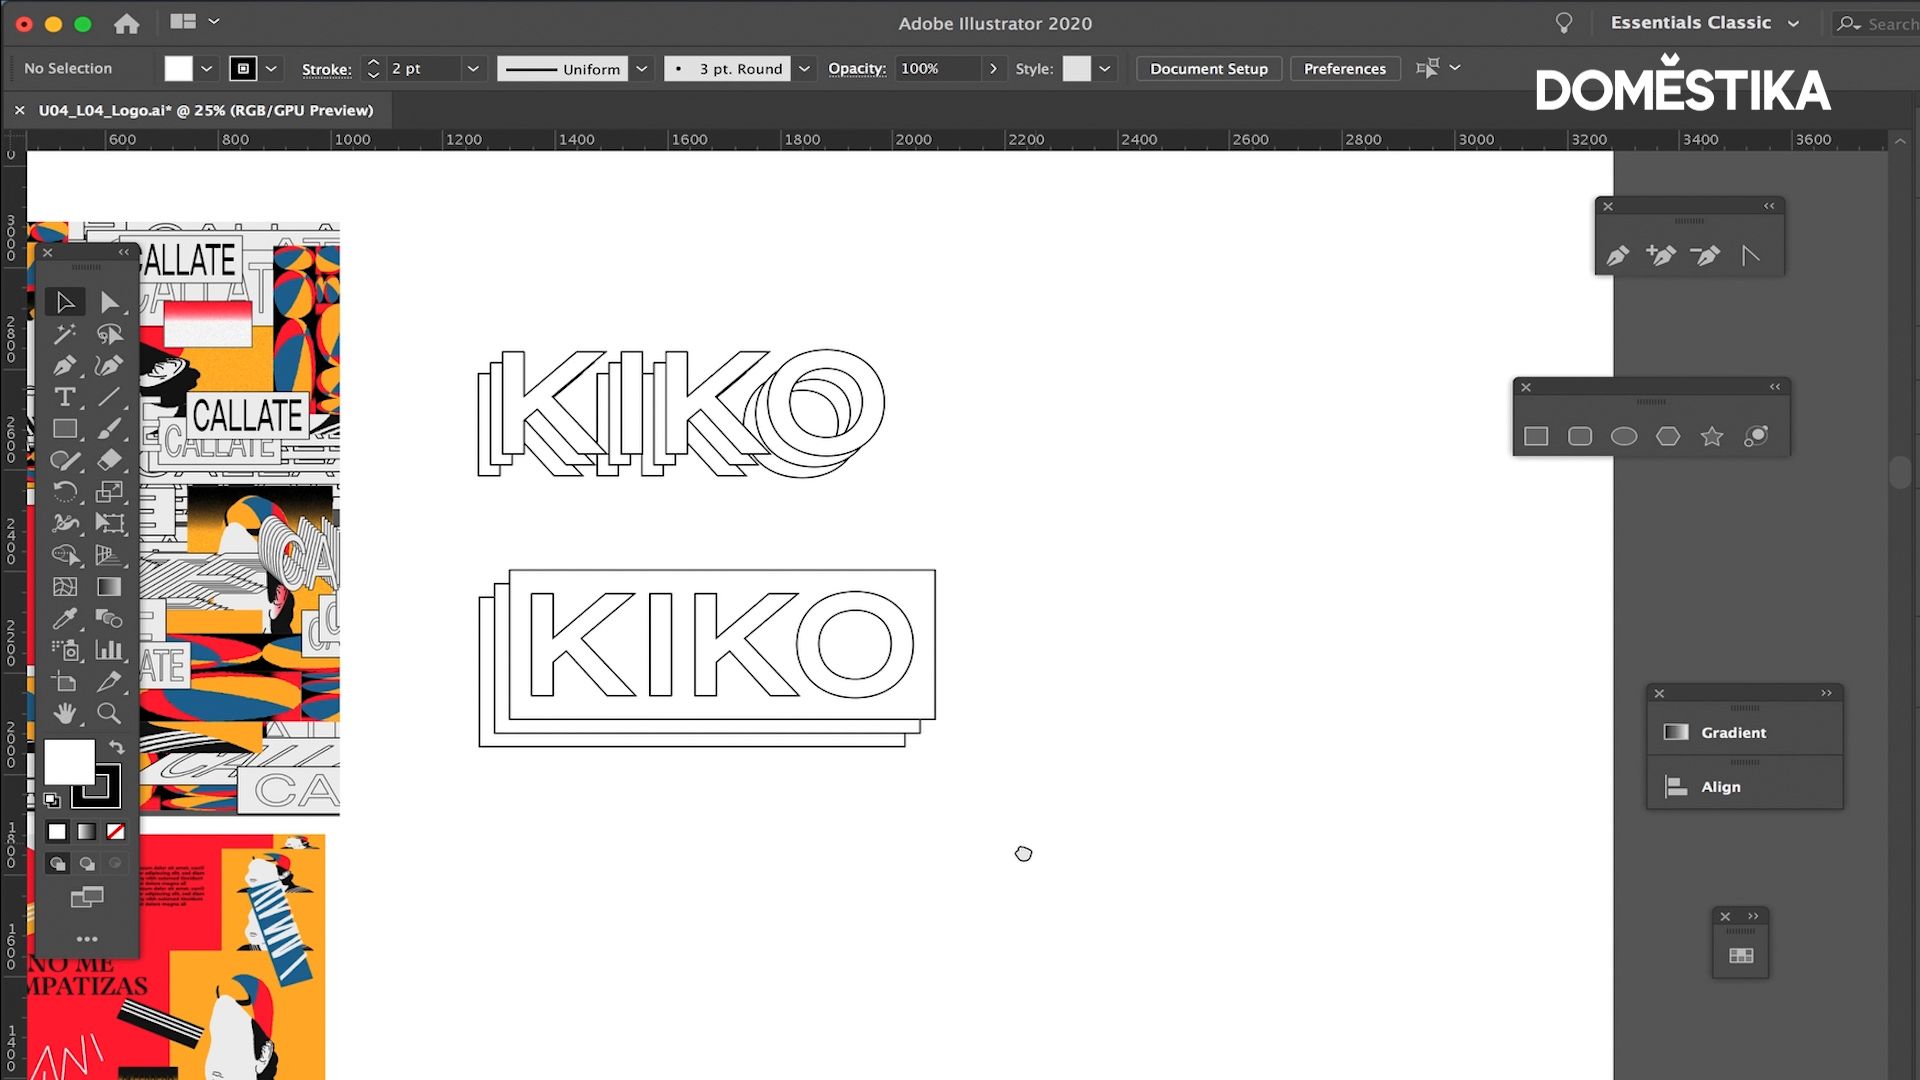Choose the Perspective Grid tool
This screenshot has height=1080, width=1920.
click(109, 555)
